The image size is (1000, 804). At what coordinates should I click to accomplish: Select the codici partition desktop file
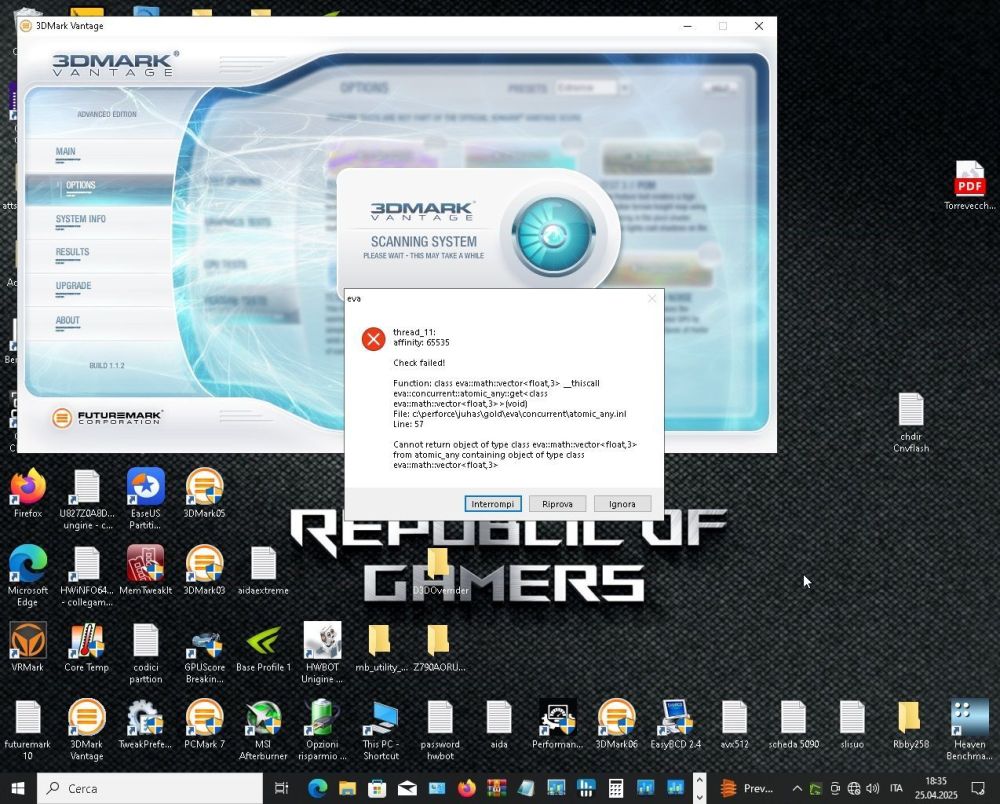coord(145,653)
